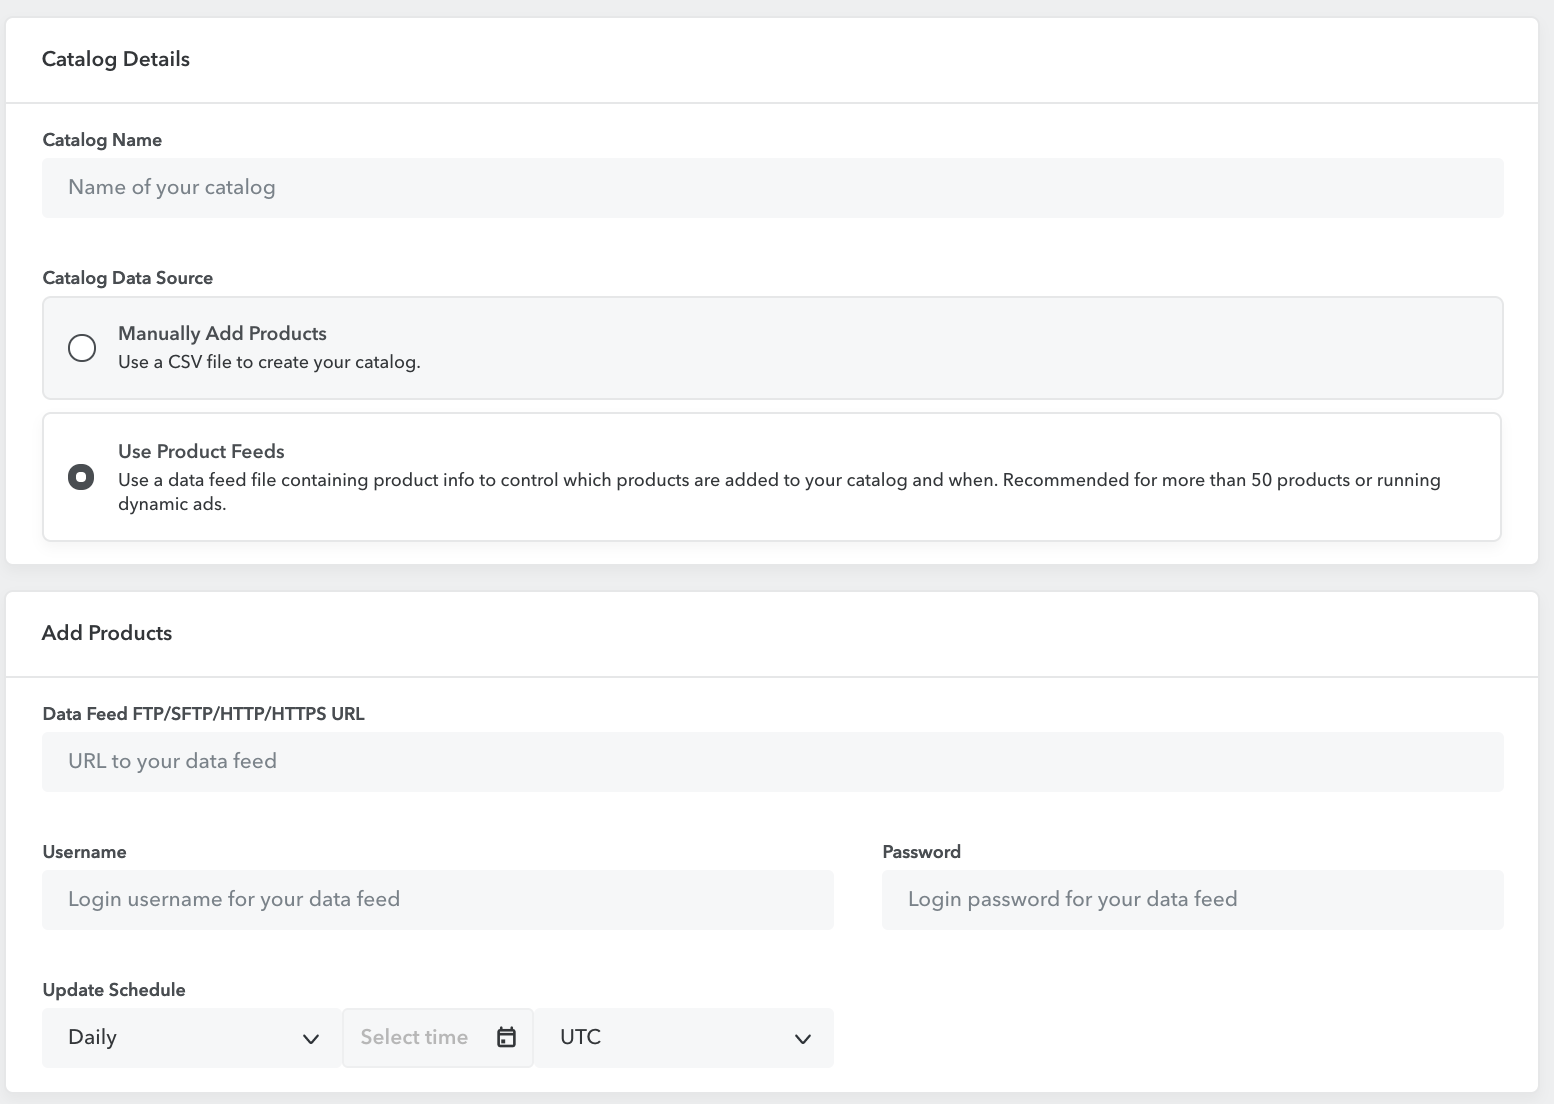Screen dimensions: 1554x1104
Task: Click the calendar icon in the time picker
Action: point(507,1037)
